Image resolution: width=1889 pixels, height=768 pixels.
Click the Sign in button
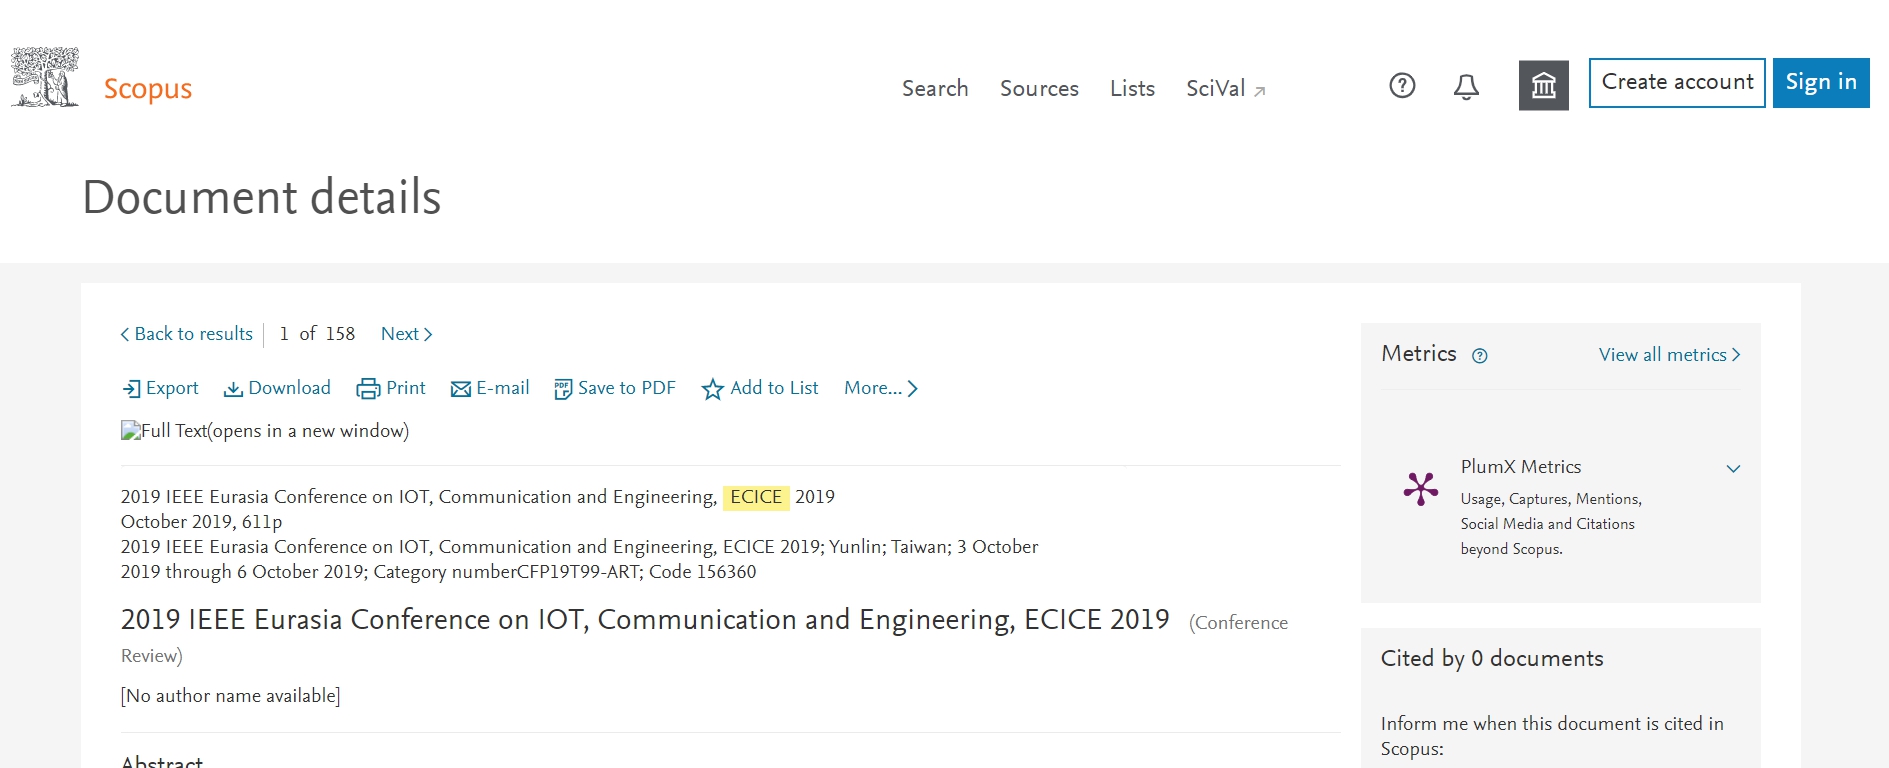1821,83
